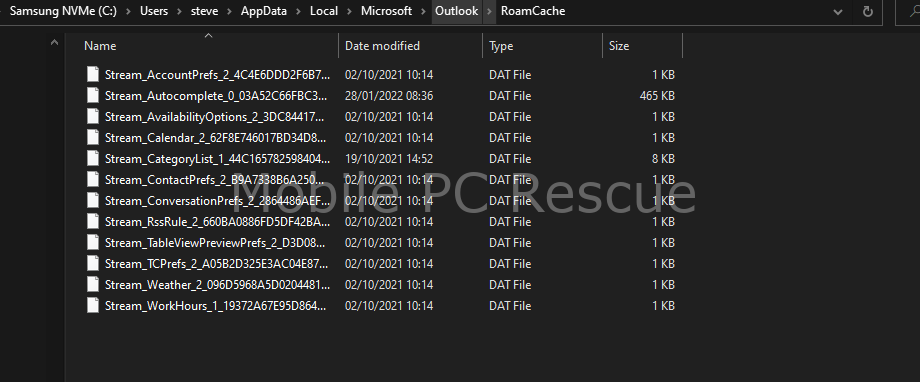Select the Stream_Calendar file icon
Viewport: 920px width, 382px height.
click(93, 138)
